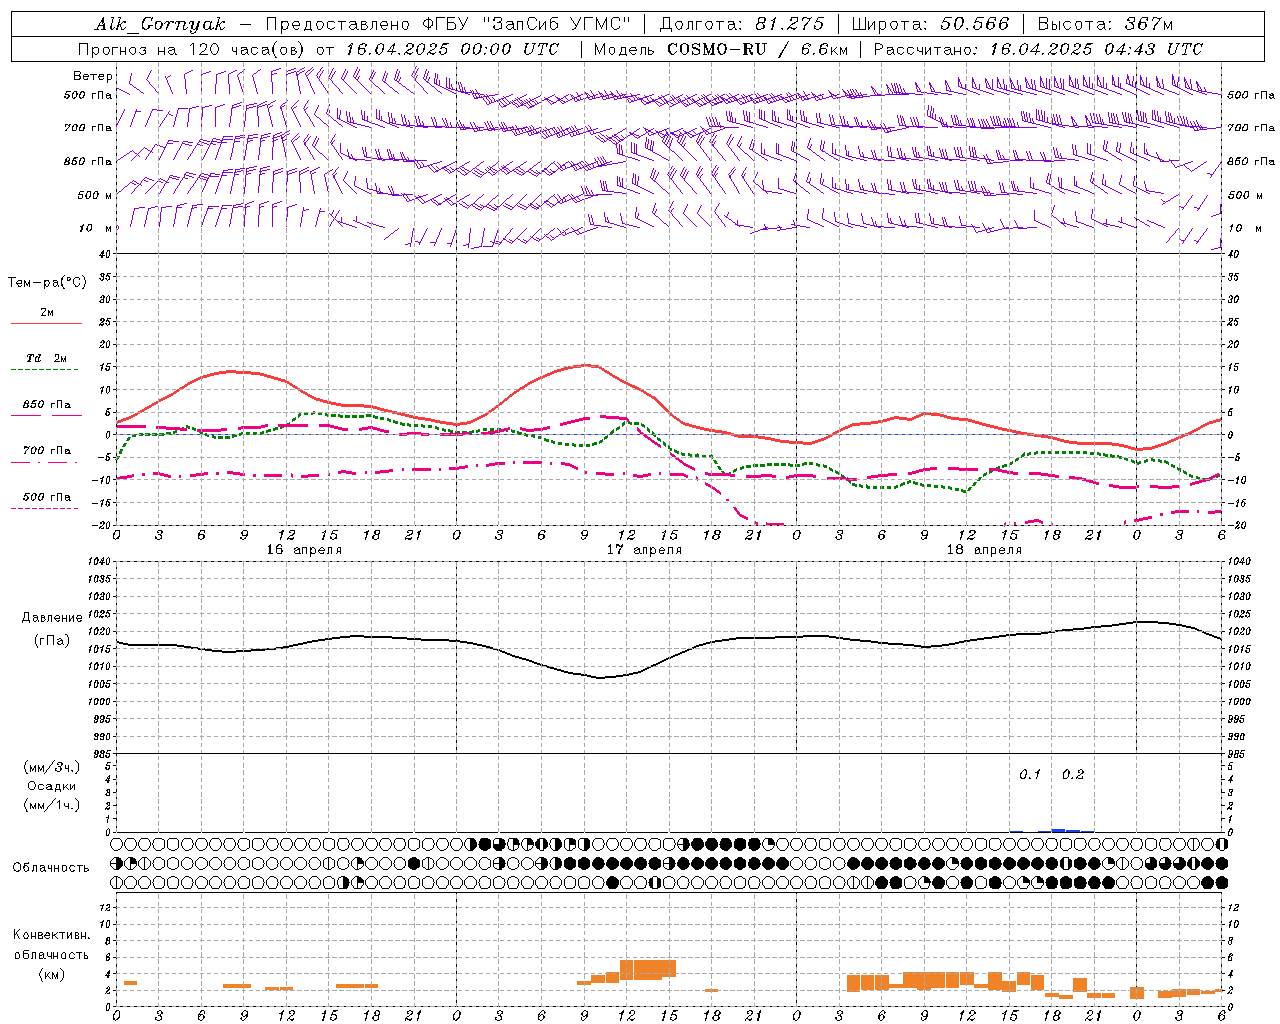Click the model label "Модель COSMO-RU / 6.6км"
This screenshot has height=1024, width=1280.
coord(721,49)
